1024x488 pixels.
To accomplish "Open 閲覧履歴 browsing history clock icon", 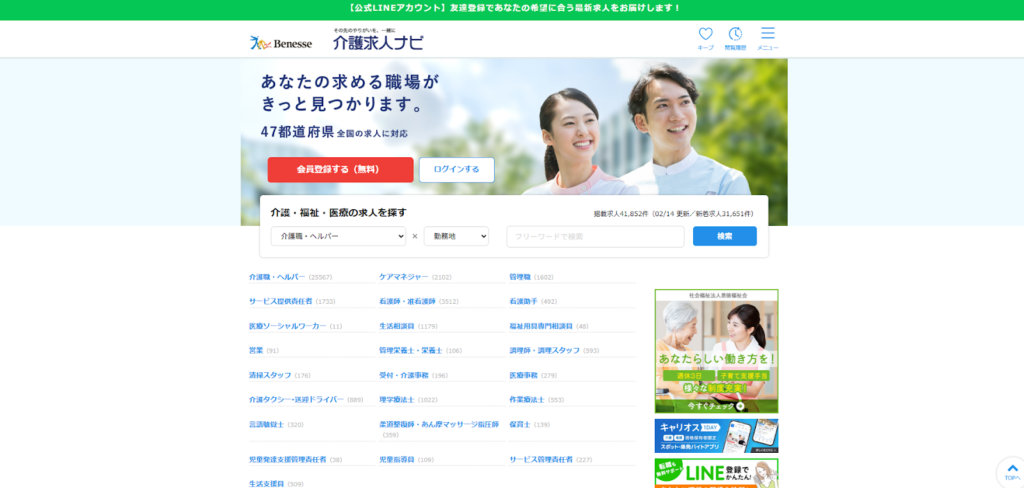I will (735, 37).
